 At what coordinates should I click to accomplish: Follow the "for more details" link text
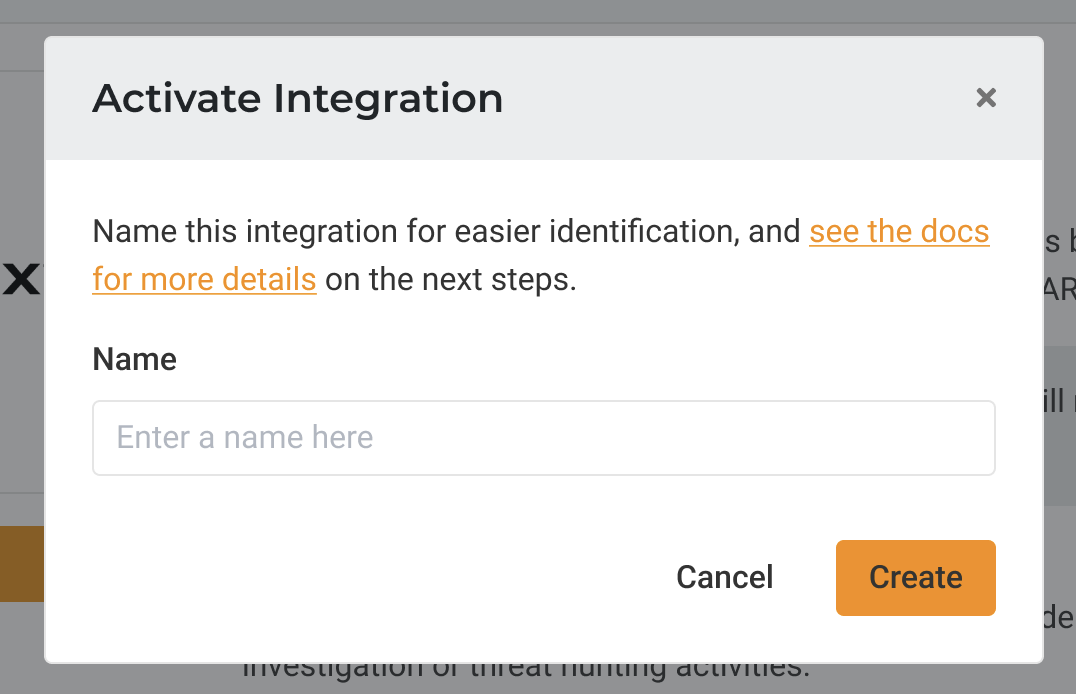click(x=204, y=279)
